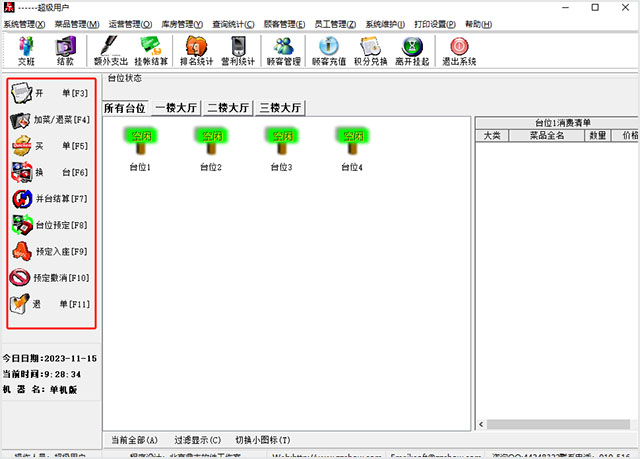Image resolution: width=640 pixels, height=459 pixels.
Task: Open 排名统计 ranking statistics
Action: (196, 50)
